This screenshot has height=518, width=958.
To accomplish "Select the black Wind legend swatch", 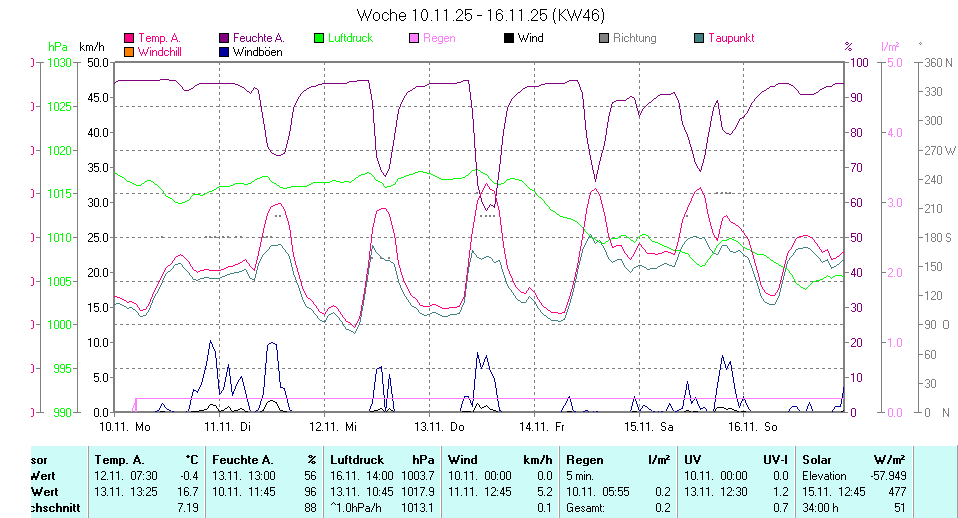I will [x=509, y=38].
